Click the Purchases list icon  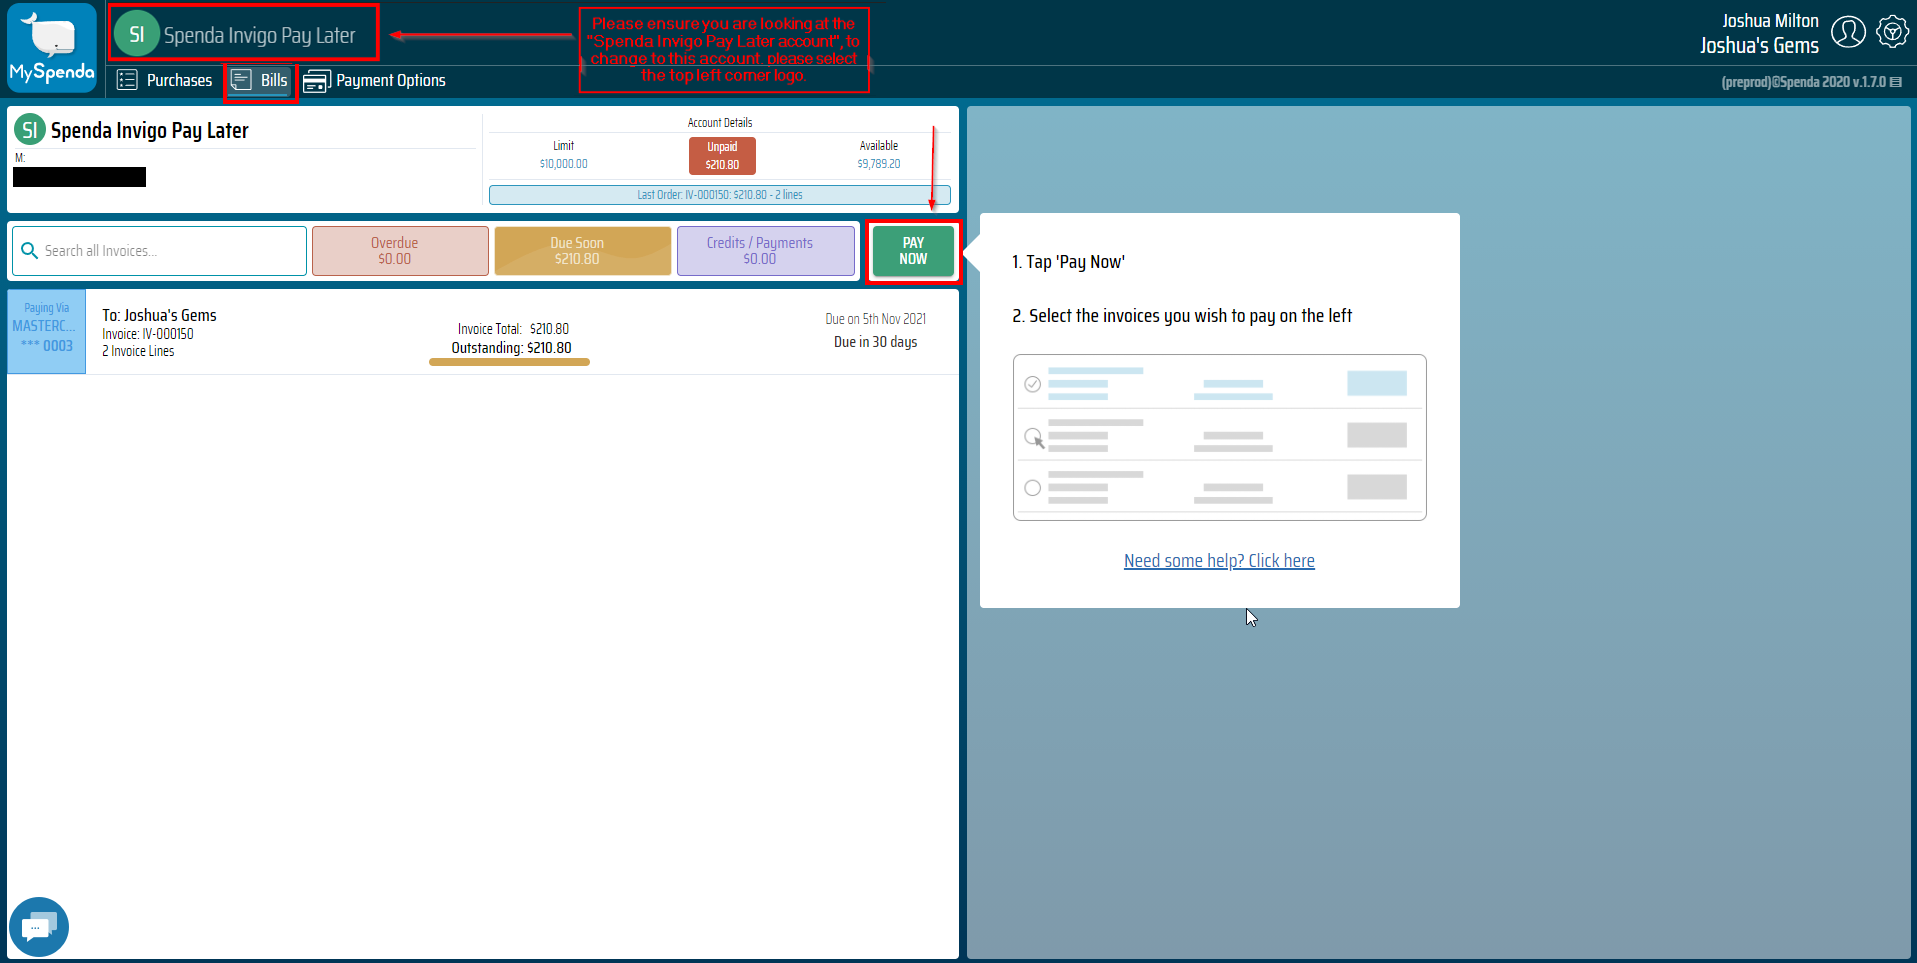127,80
